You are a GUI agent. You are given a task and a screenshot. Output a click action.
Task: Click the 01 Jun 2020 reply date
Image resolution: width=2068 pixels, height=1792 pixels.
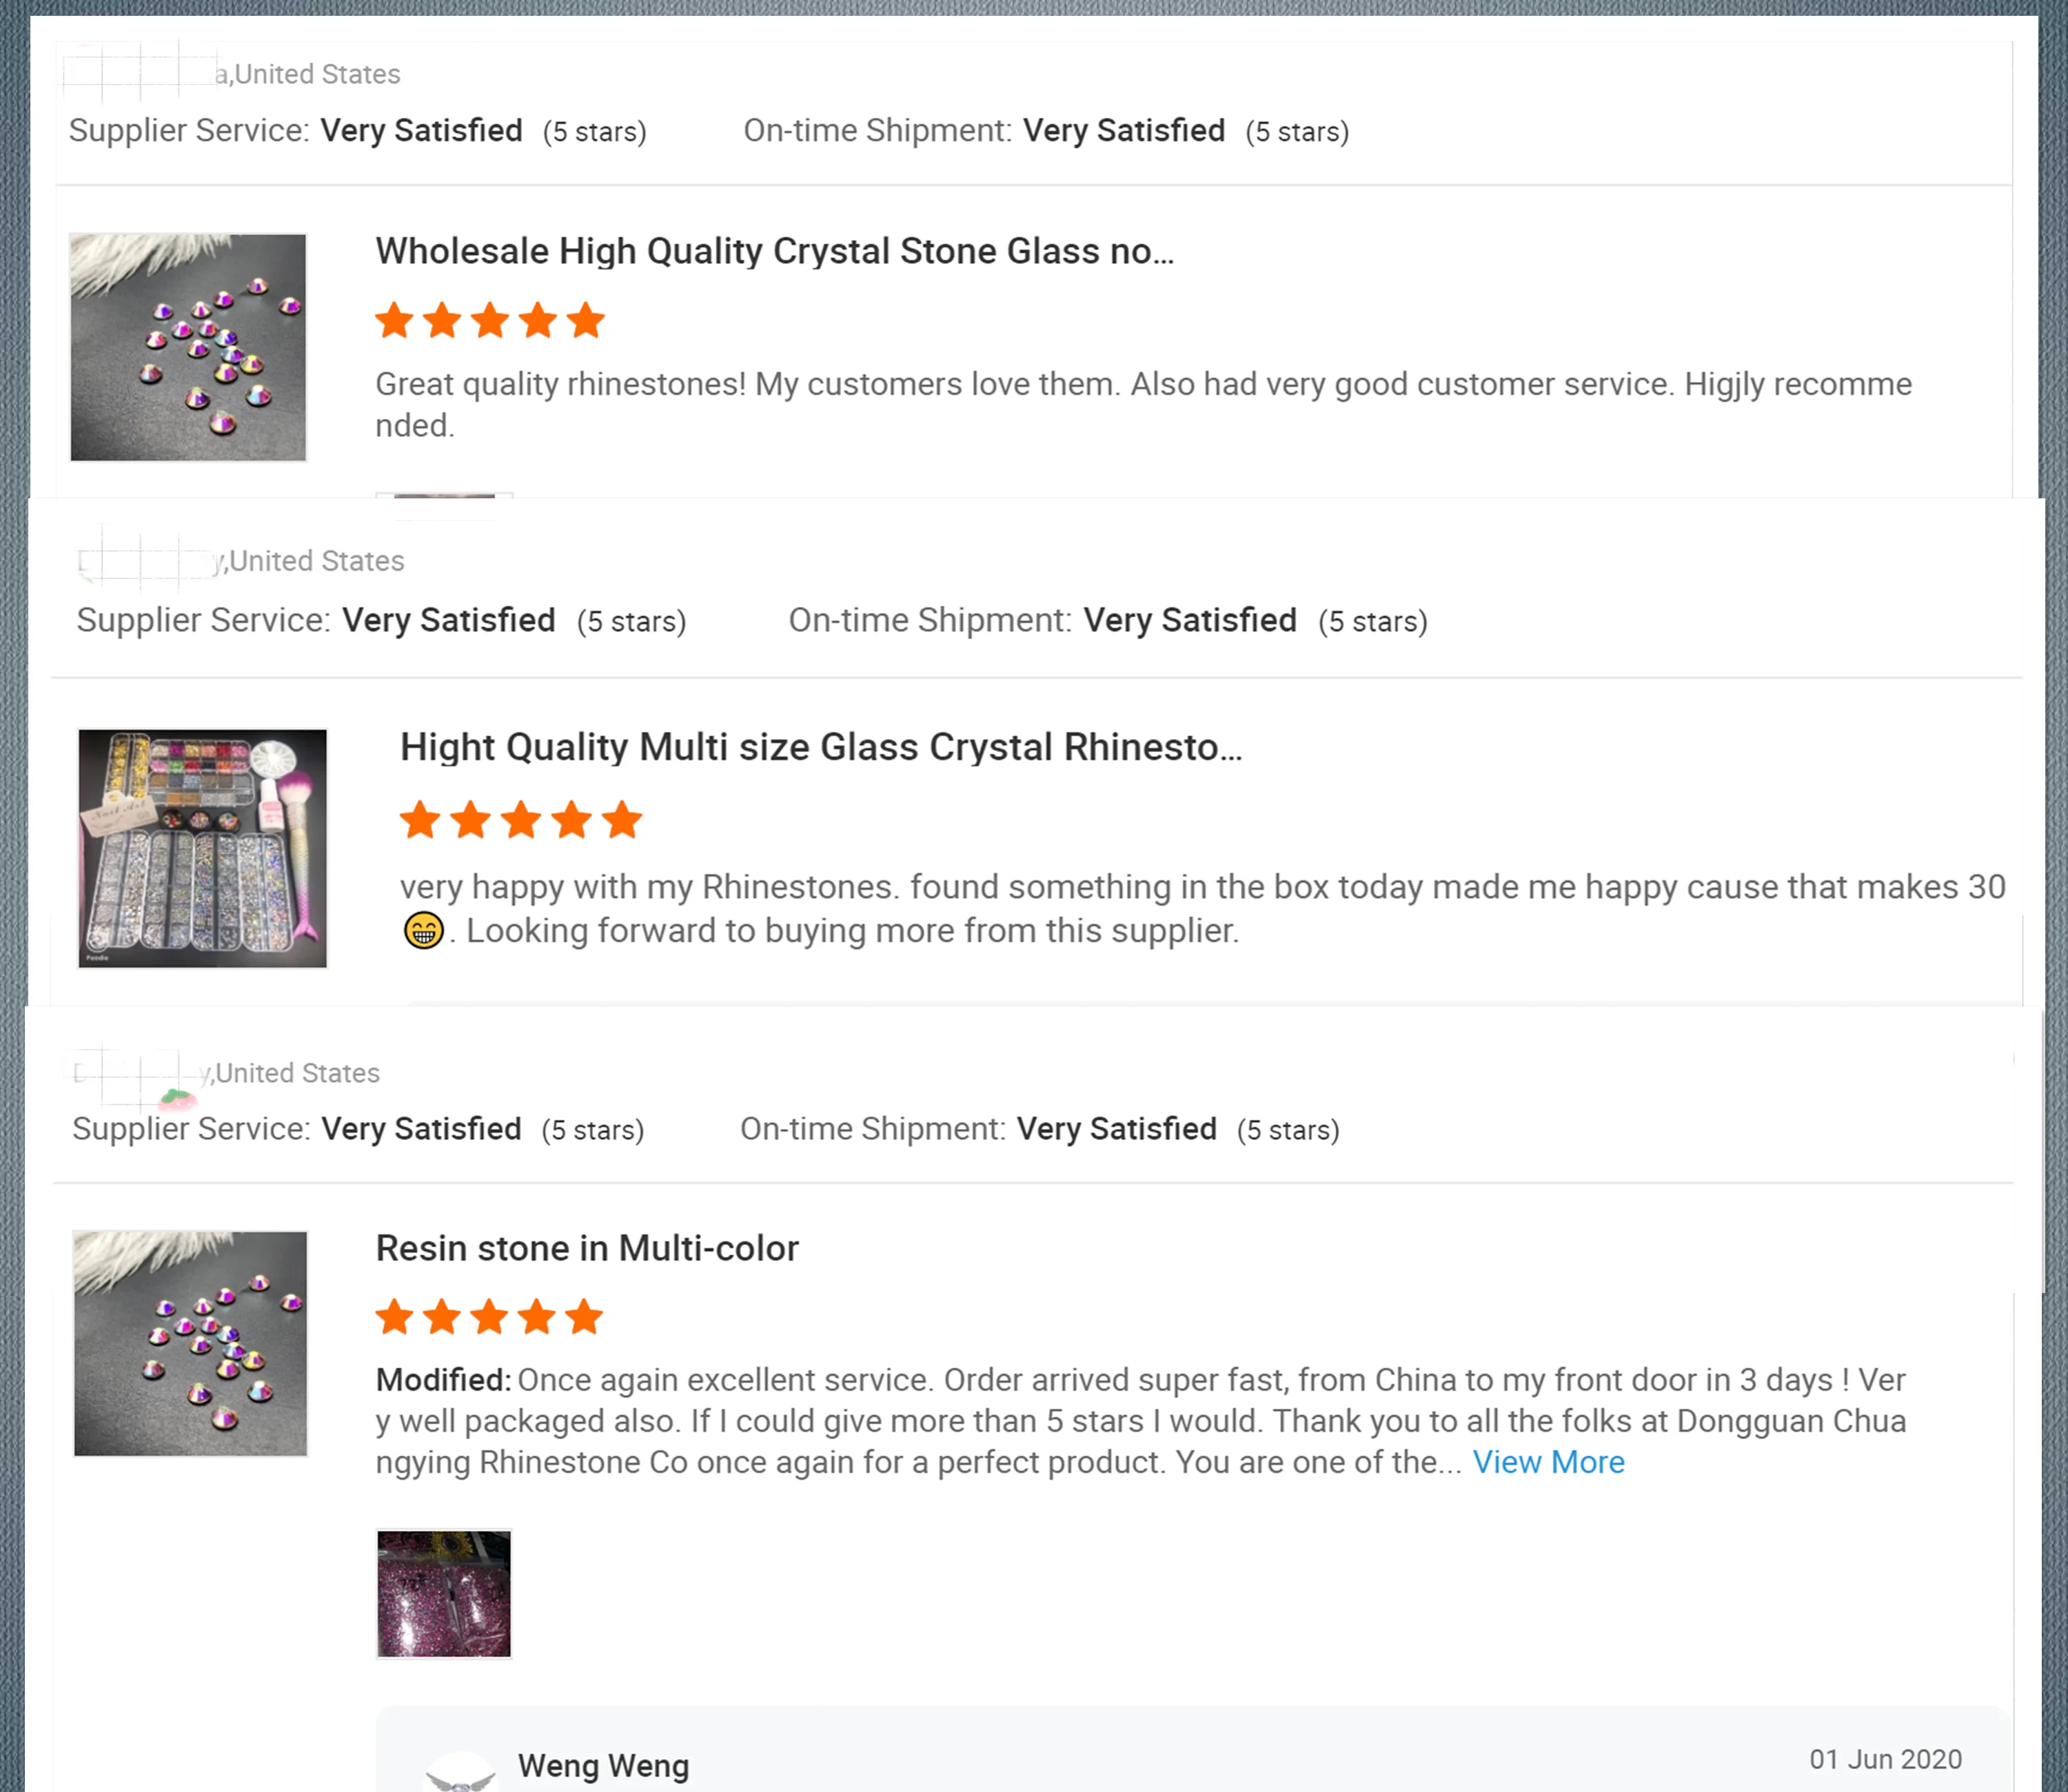point(1885,1759)
